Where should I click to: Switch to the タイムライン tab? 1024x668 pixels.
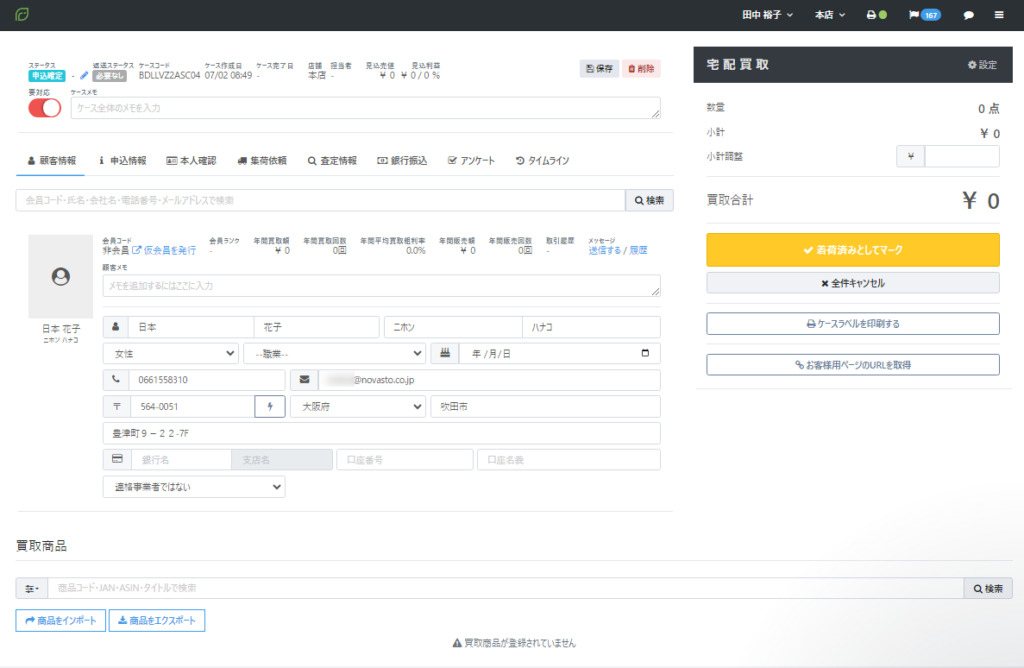point(542,161)
